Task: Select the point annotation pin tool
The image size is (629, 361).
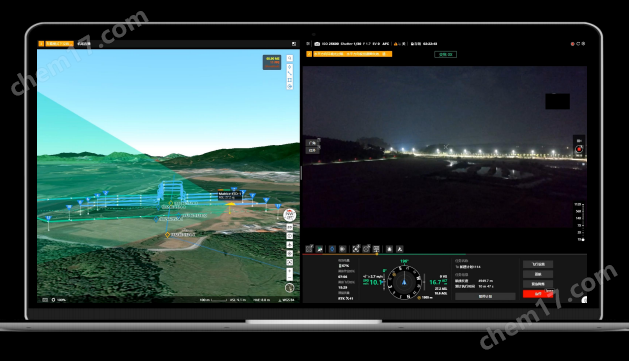Action: tap(290, 67)
